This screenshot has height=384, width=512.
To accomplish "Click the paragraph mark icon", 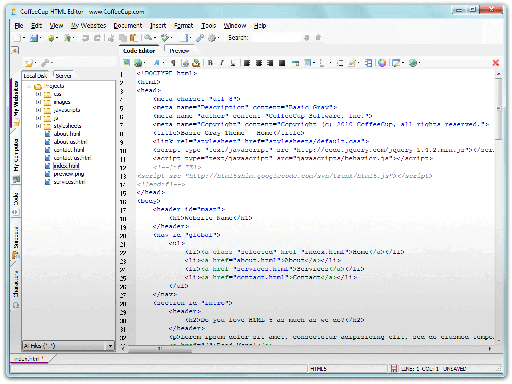I will [173, 63].
